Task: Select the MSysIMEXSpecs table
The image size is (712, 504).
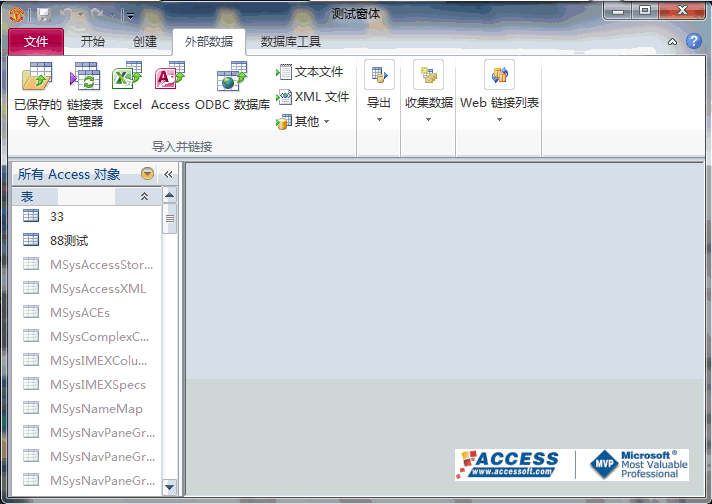Action: [x=87, y=385]
